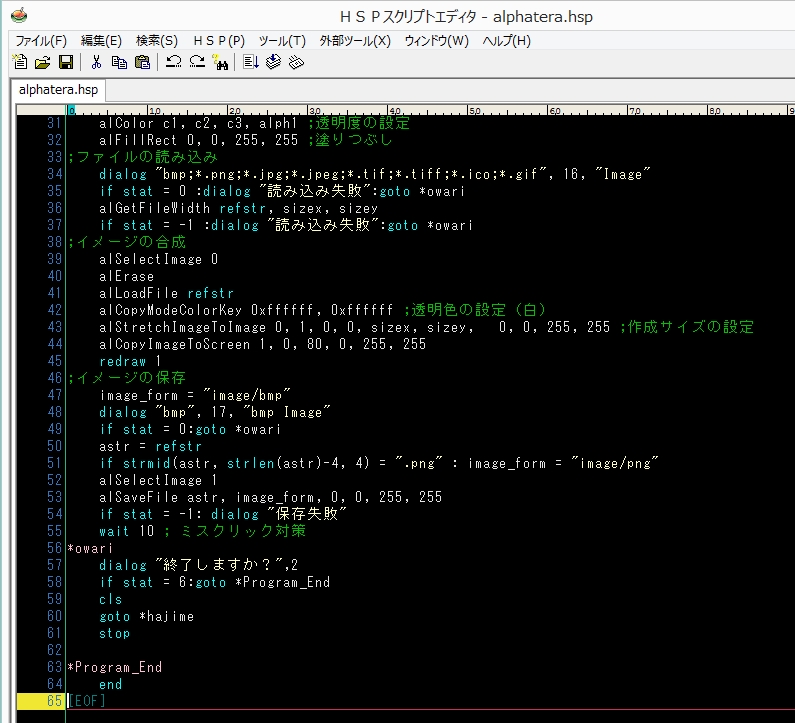Screen dimensions: 795x723
Task: Open the 外部ツール(X) menu
Action: tap(355, 41)
